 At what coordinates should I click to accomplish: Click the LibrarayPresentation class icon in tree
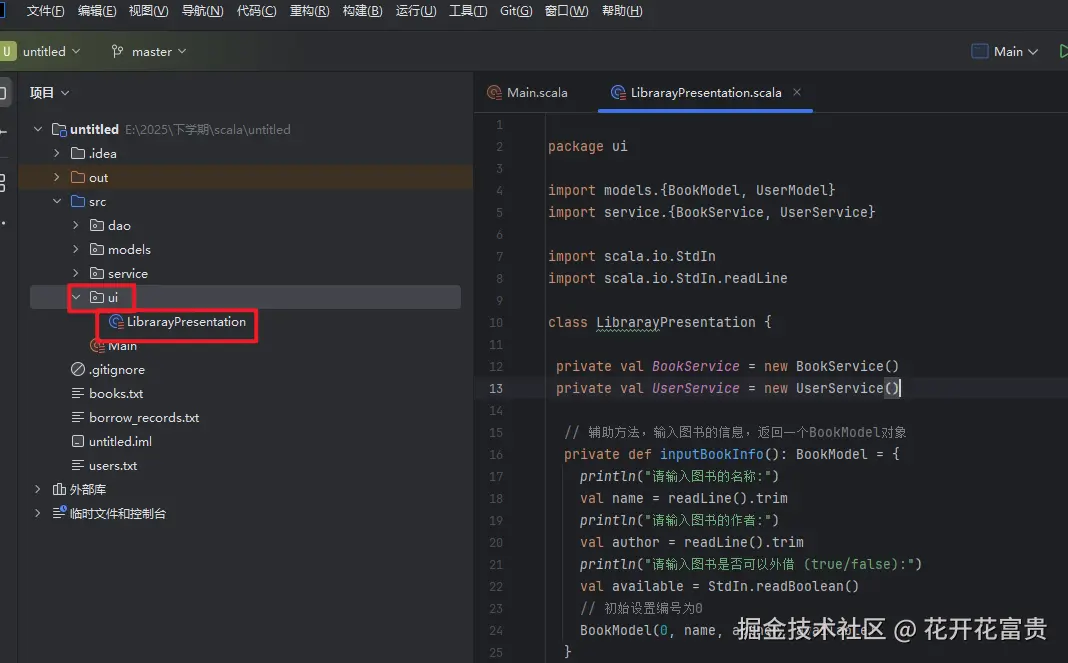(116, 322)
